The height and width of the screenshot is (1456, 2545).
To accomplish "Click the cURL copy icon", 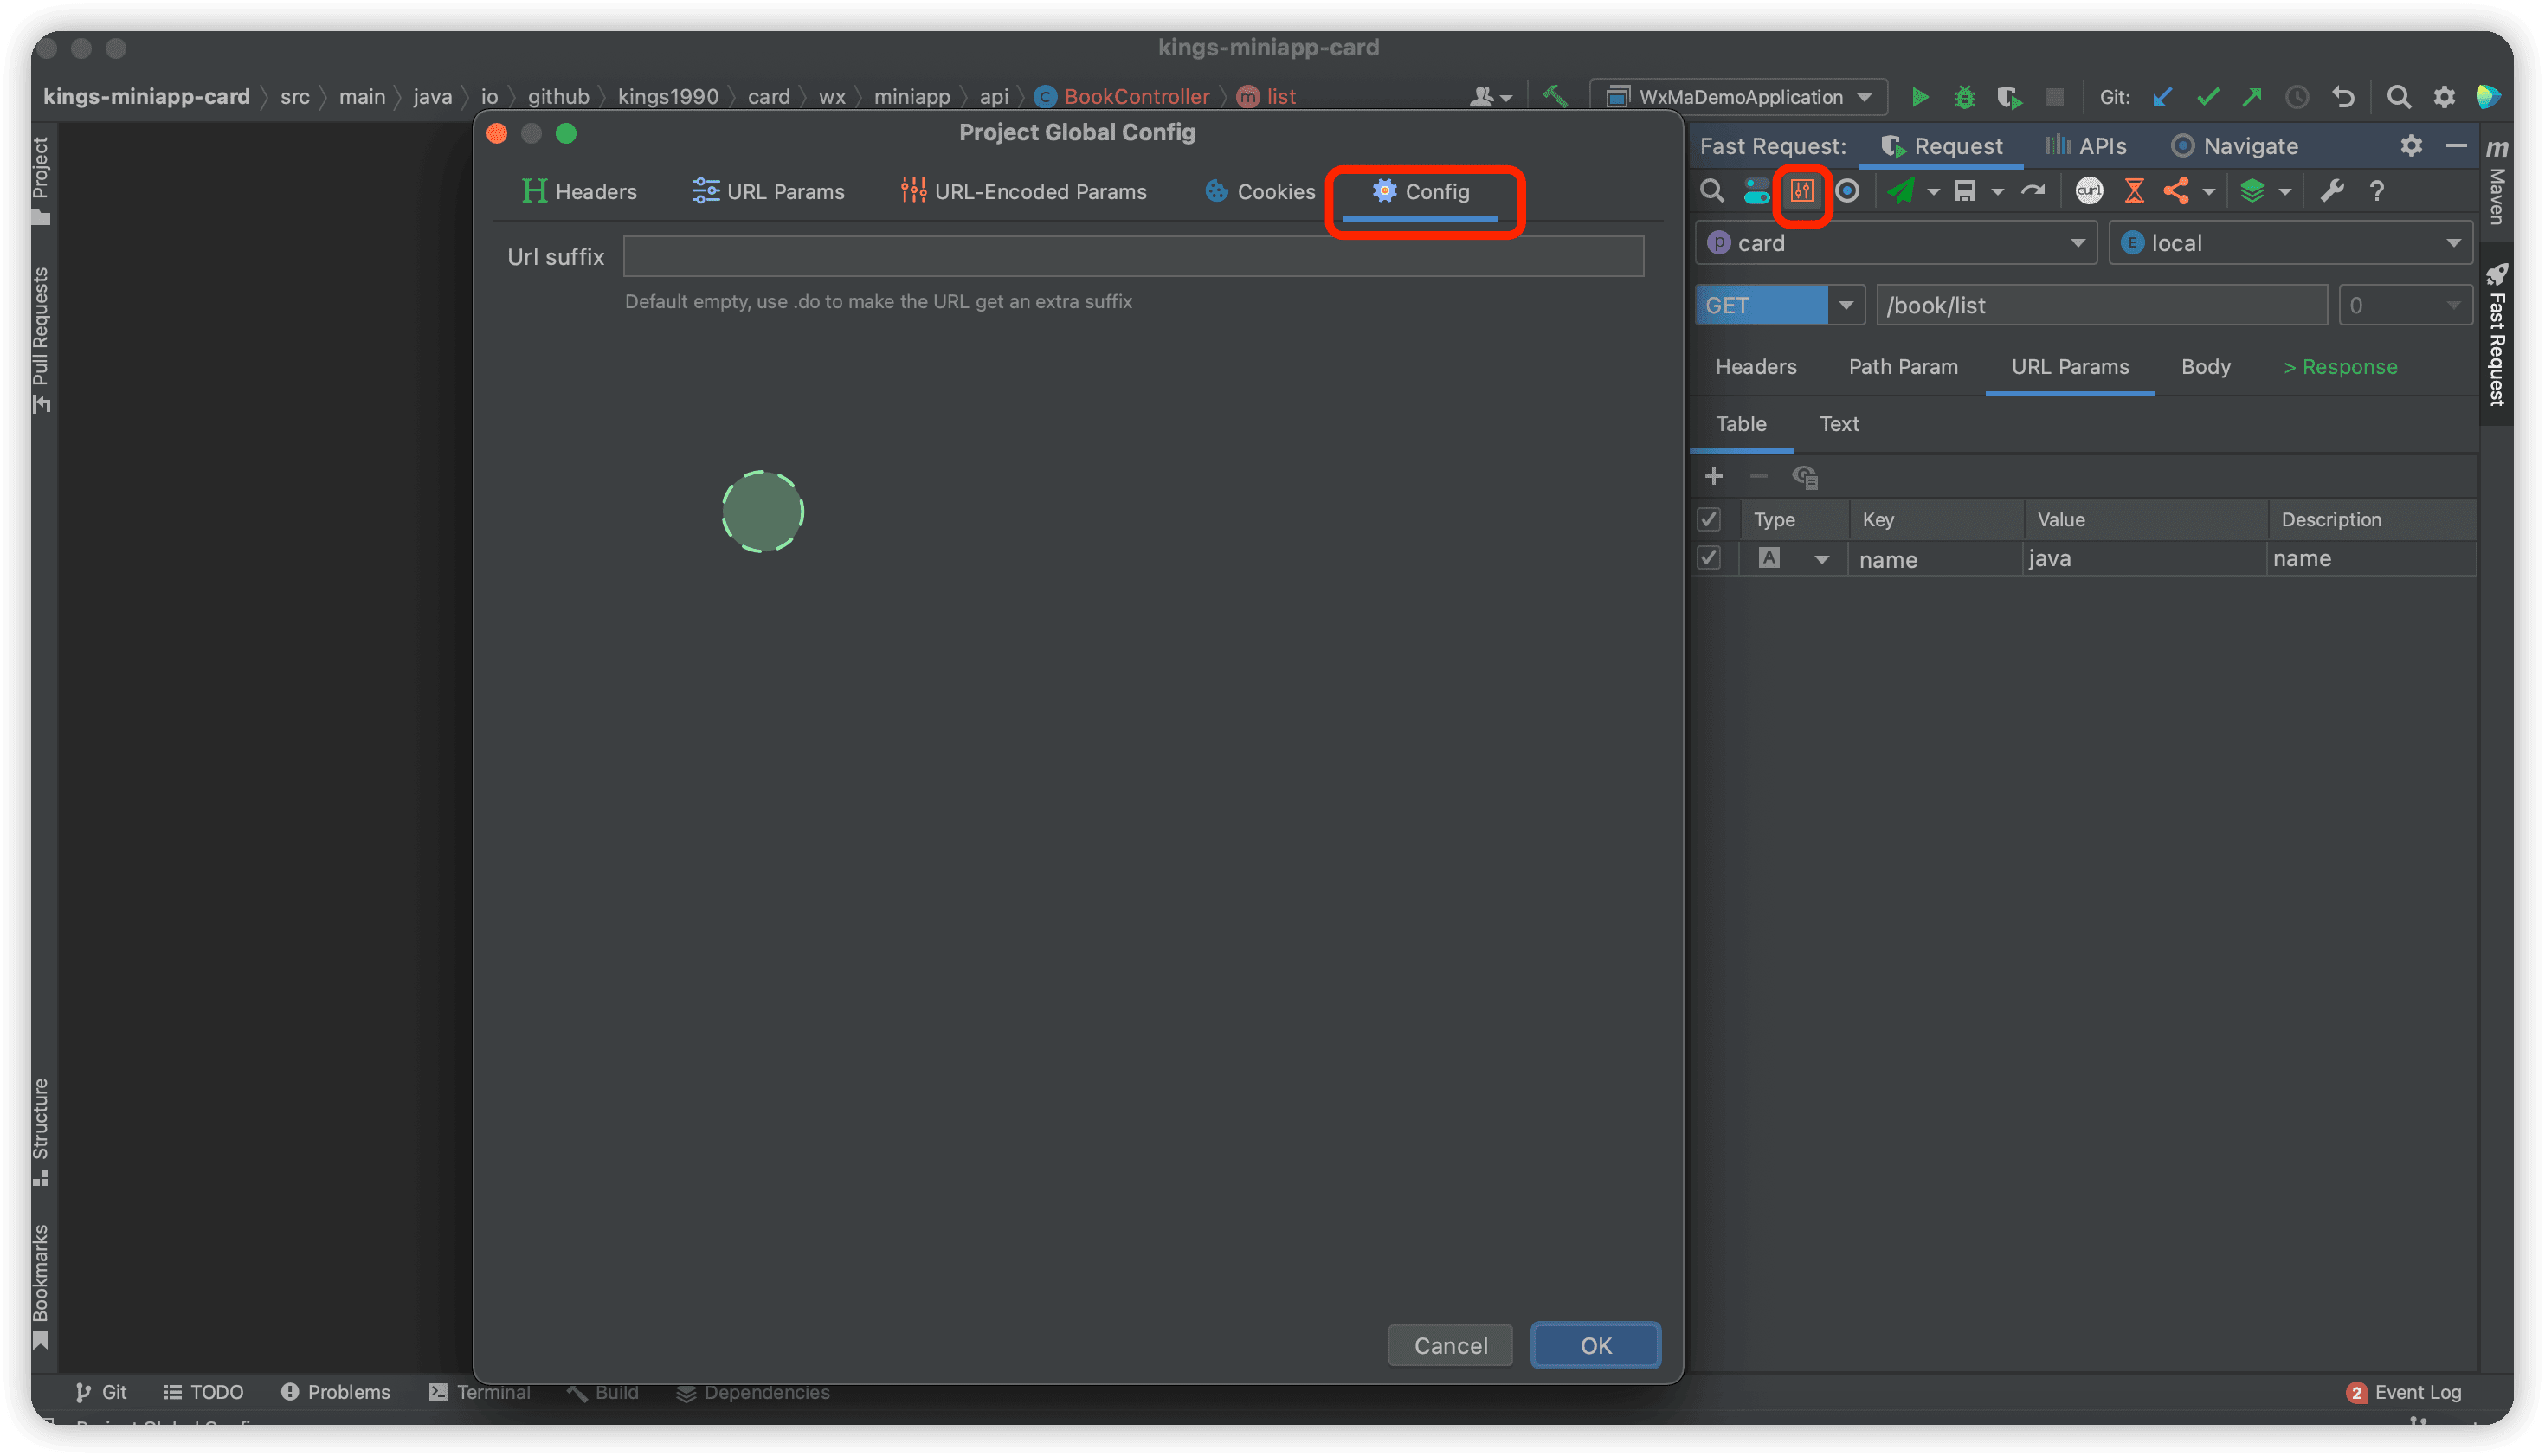I will (2088, 191).
